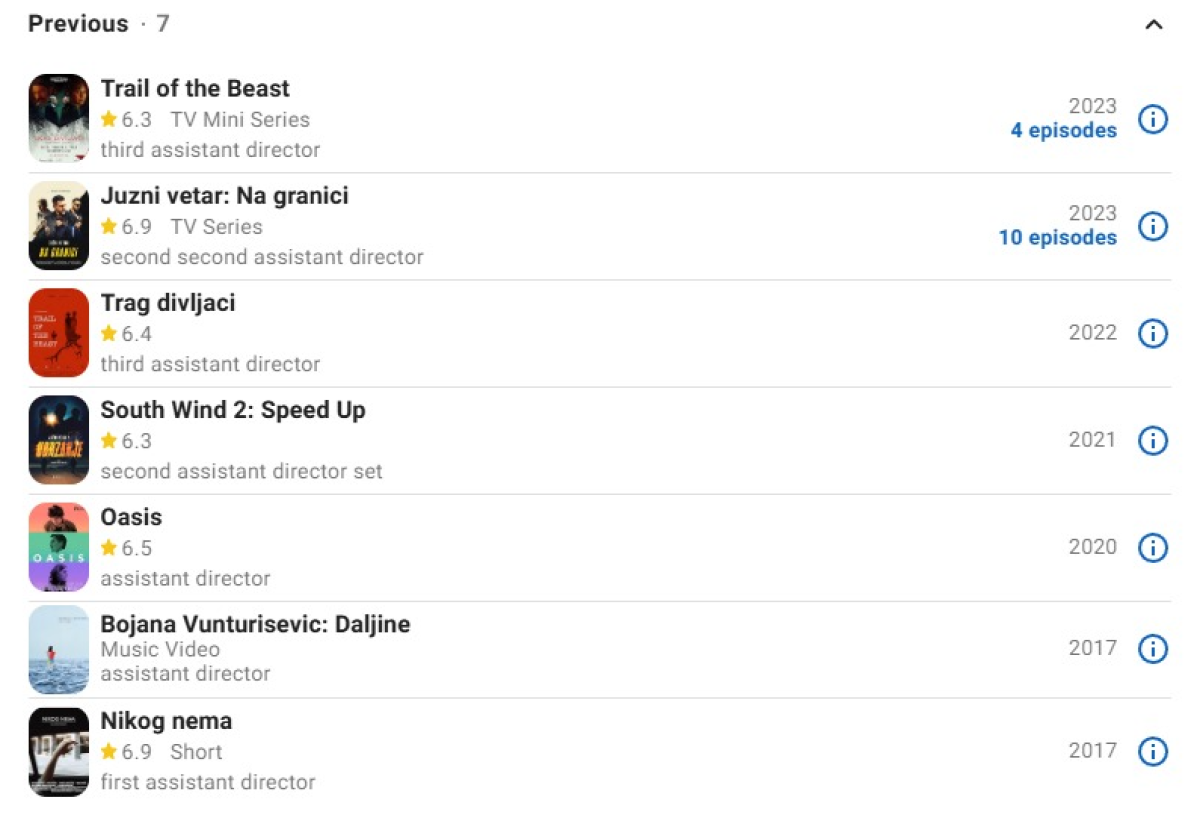Collapse the Previous credits section
Image resolution: width=1200 pixels, height=821 pixels.
[1153, 25]
